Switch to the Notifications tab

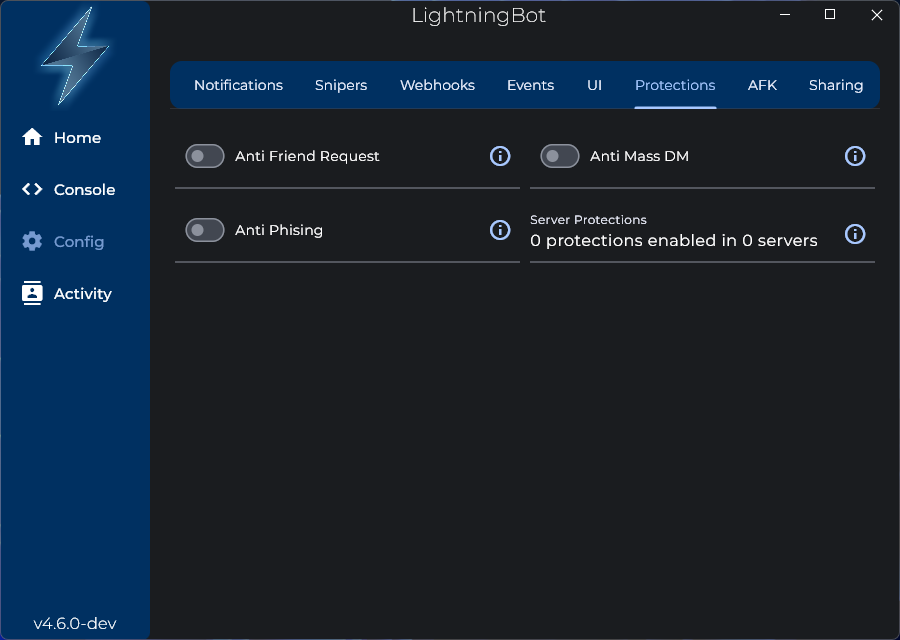[238, 85]
